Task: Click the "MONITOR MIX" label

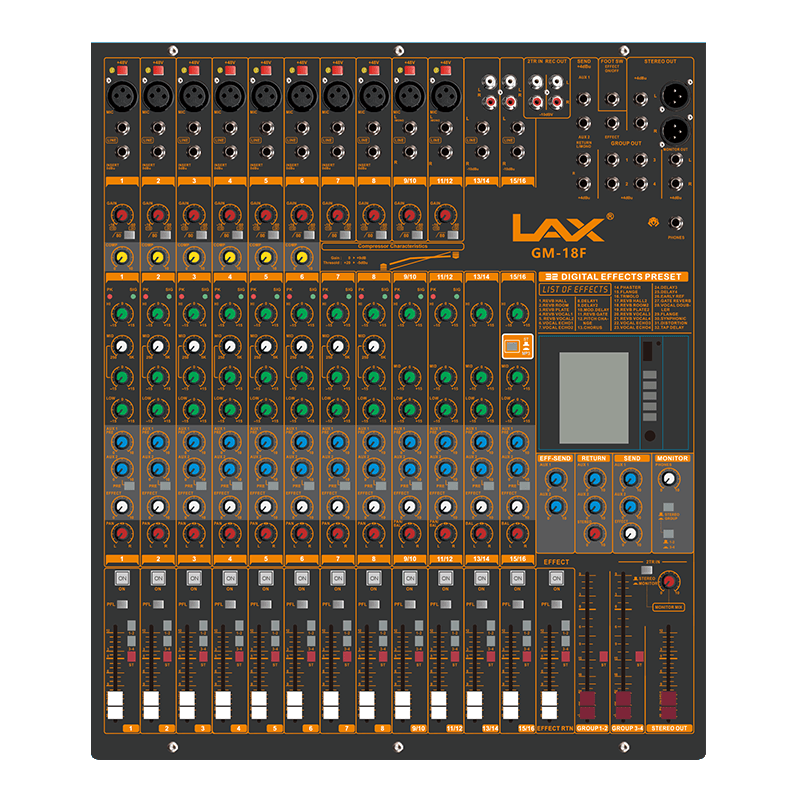Action: pos(668,607)
